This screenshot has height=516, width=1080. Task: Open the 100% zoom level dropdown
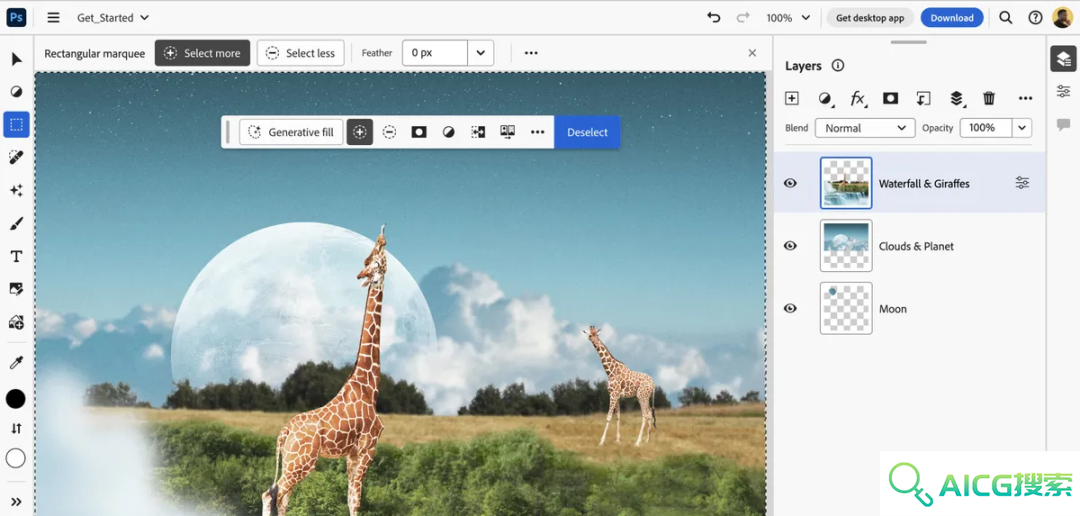pos(788,18)
